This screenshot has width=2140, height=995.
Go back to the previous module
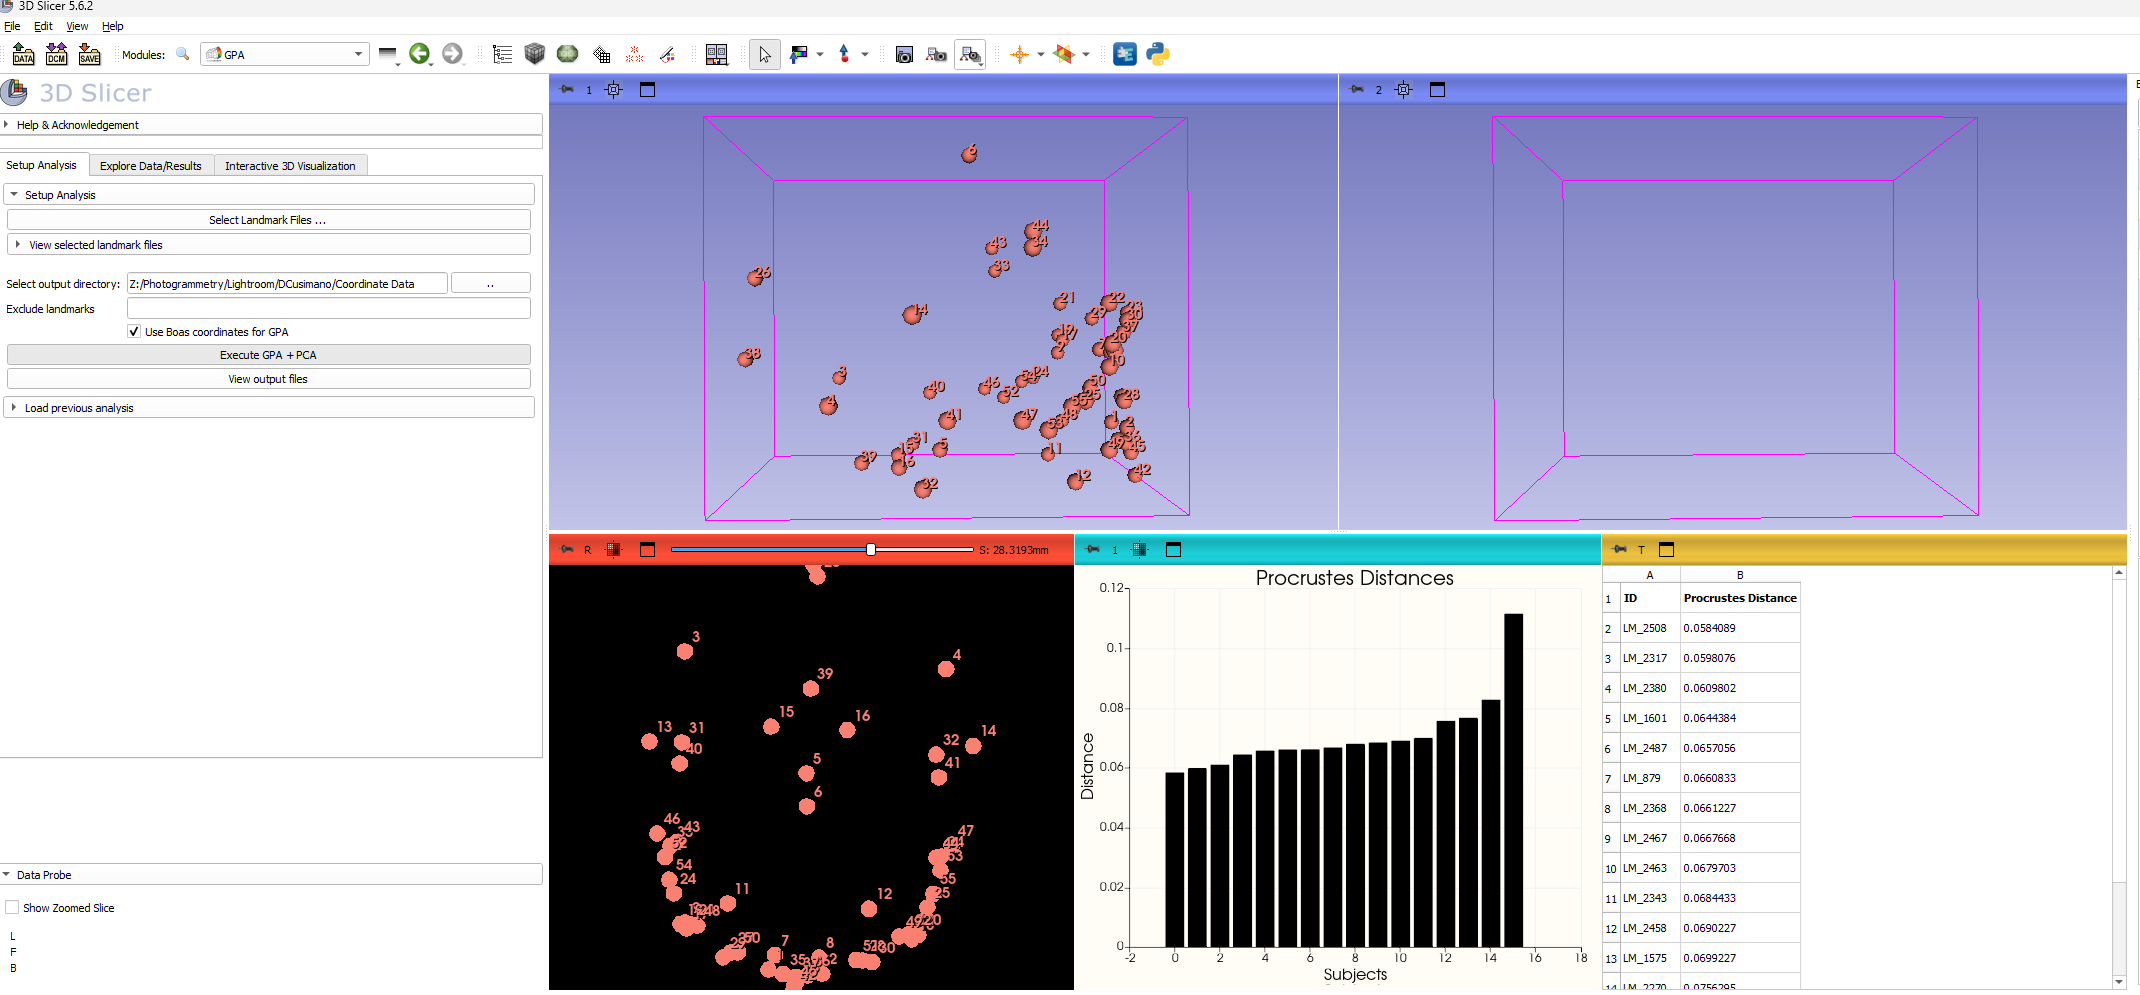(419, 54)
